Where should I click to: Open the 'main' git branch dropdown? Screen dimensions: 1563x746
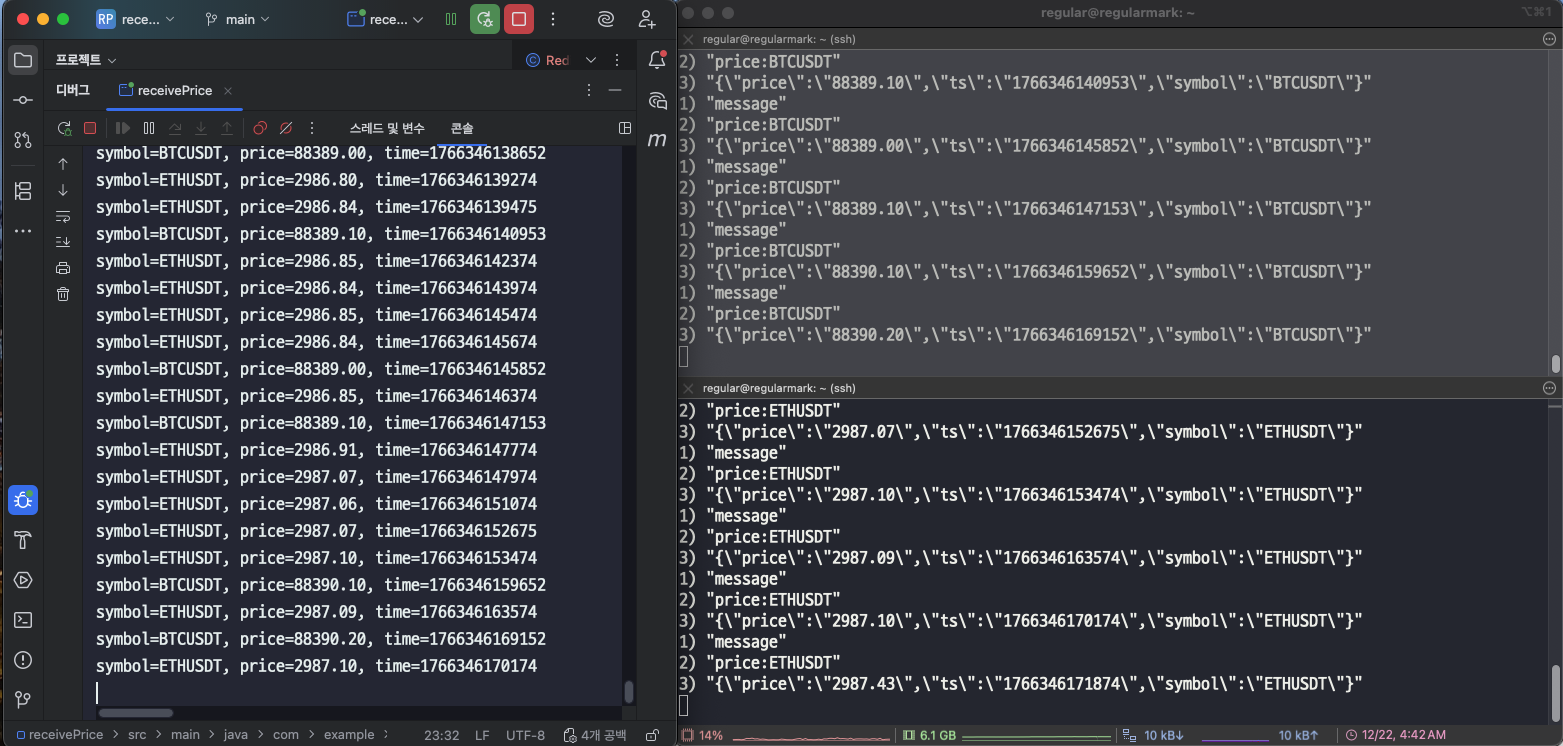click(x=236, y=19)
